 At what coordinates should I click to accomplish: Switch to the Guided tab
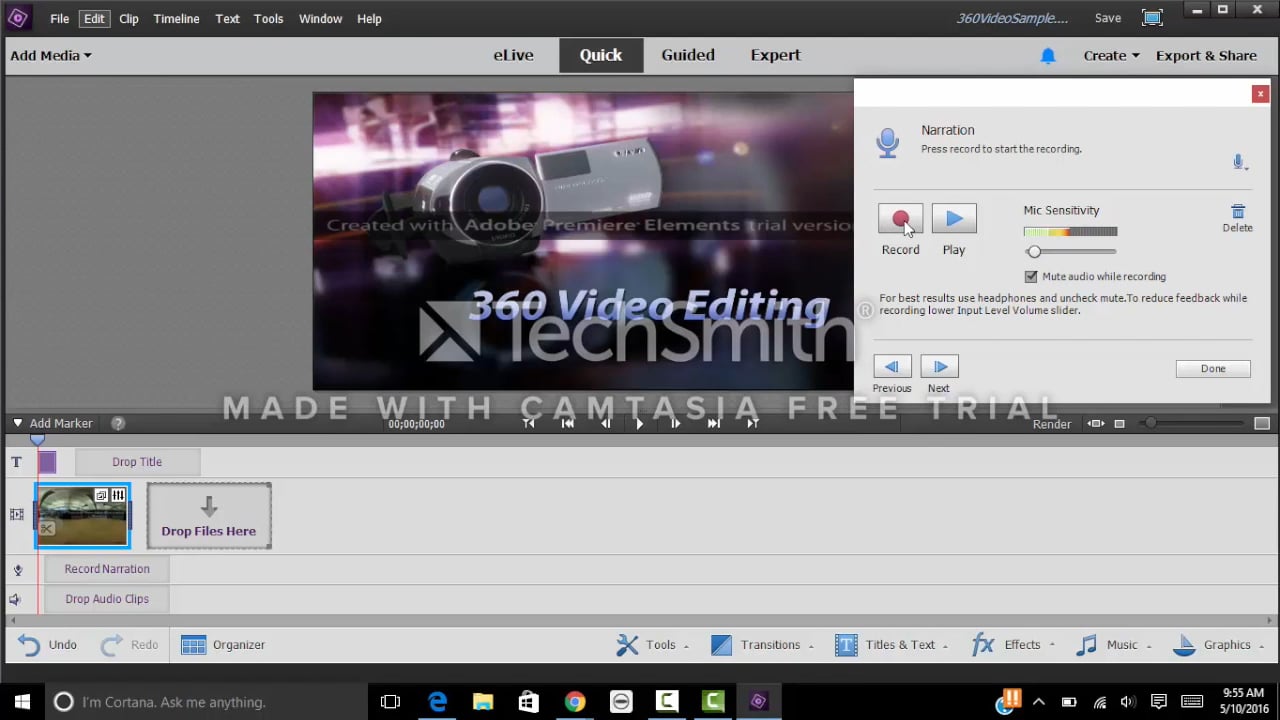coord(688,56)
